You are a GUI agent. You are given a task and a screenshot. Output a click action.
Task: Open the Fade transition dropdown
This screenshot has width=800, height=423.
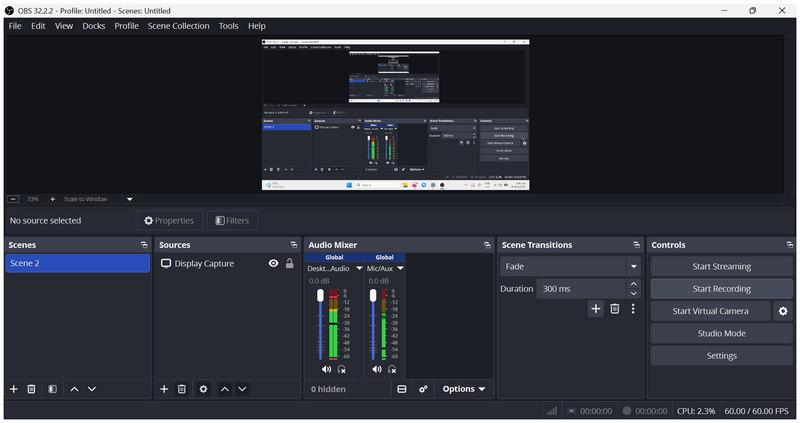tap(570, 266)
